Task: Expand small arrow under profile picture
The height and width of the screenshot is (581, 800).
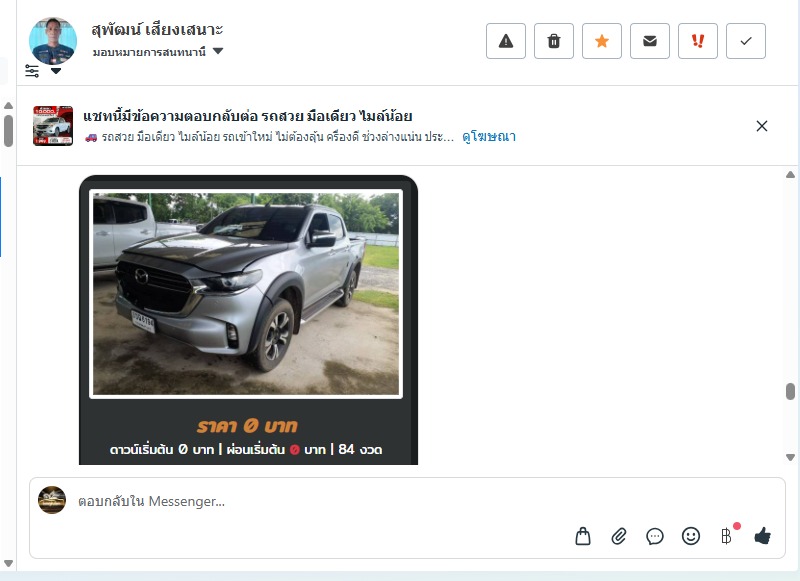Action: tap(56, 71)
